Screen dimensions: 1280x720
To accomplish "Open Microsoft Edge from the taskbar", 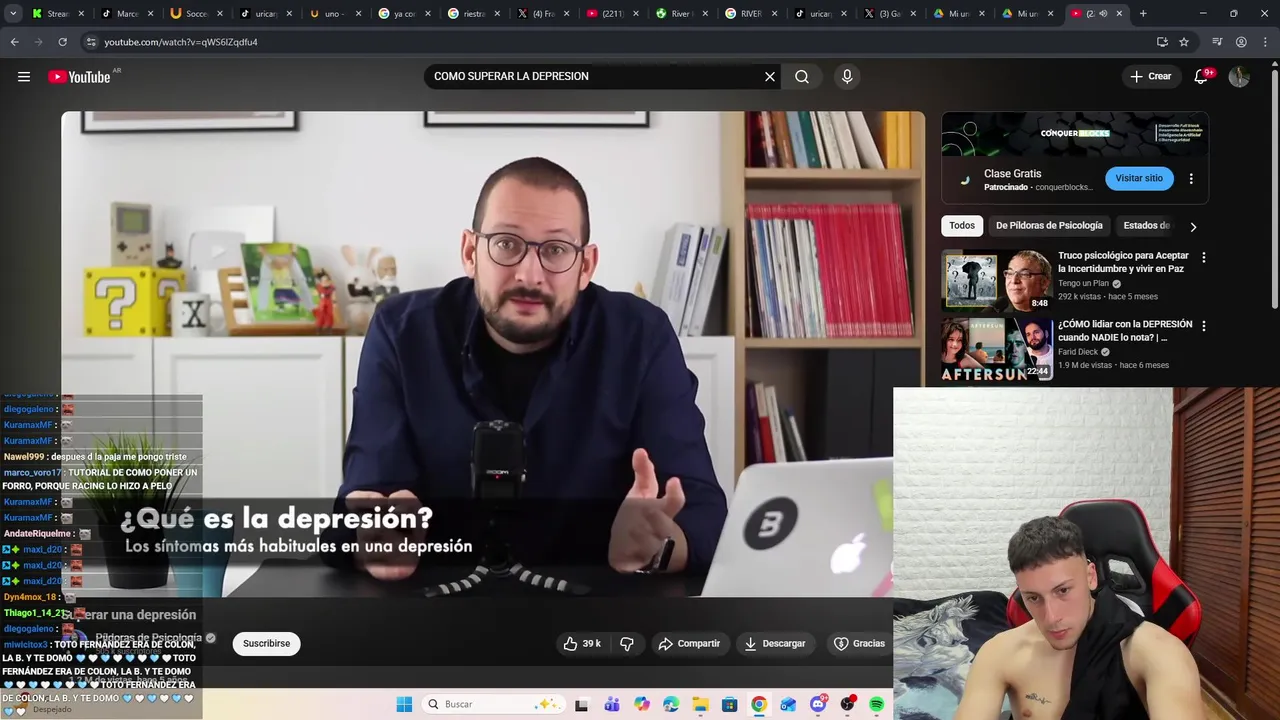I will (670, 704).
